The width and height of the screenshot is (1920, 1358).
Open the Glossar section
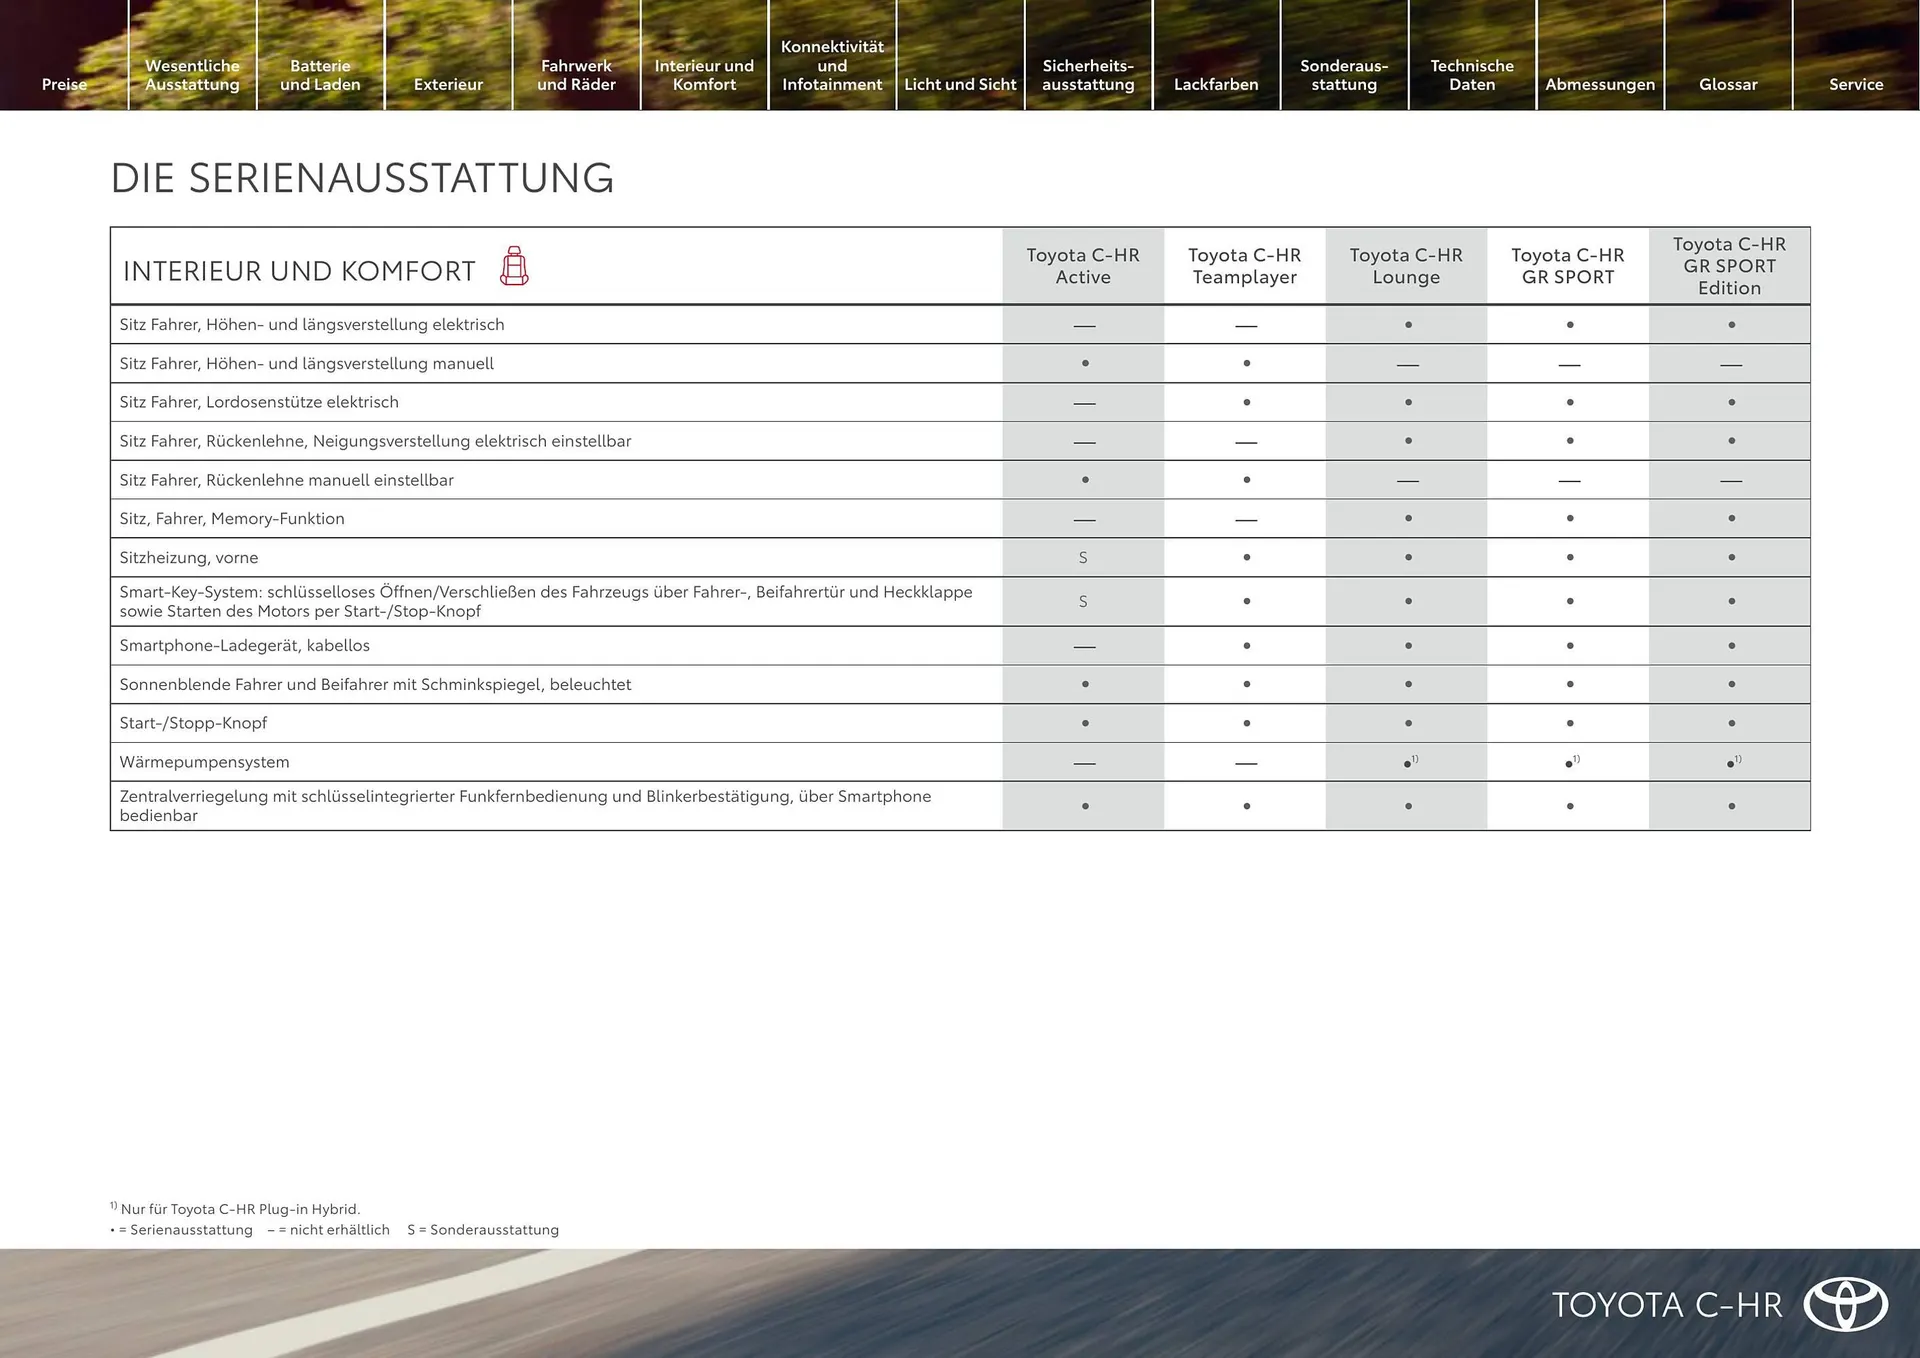click(1728, 84)
